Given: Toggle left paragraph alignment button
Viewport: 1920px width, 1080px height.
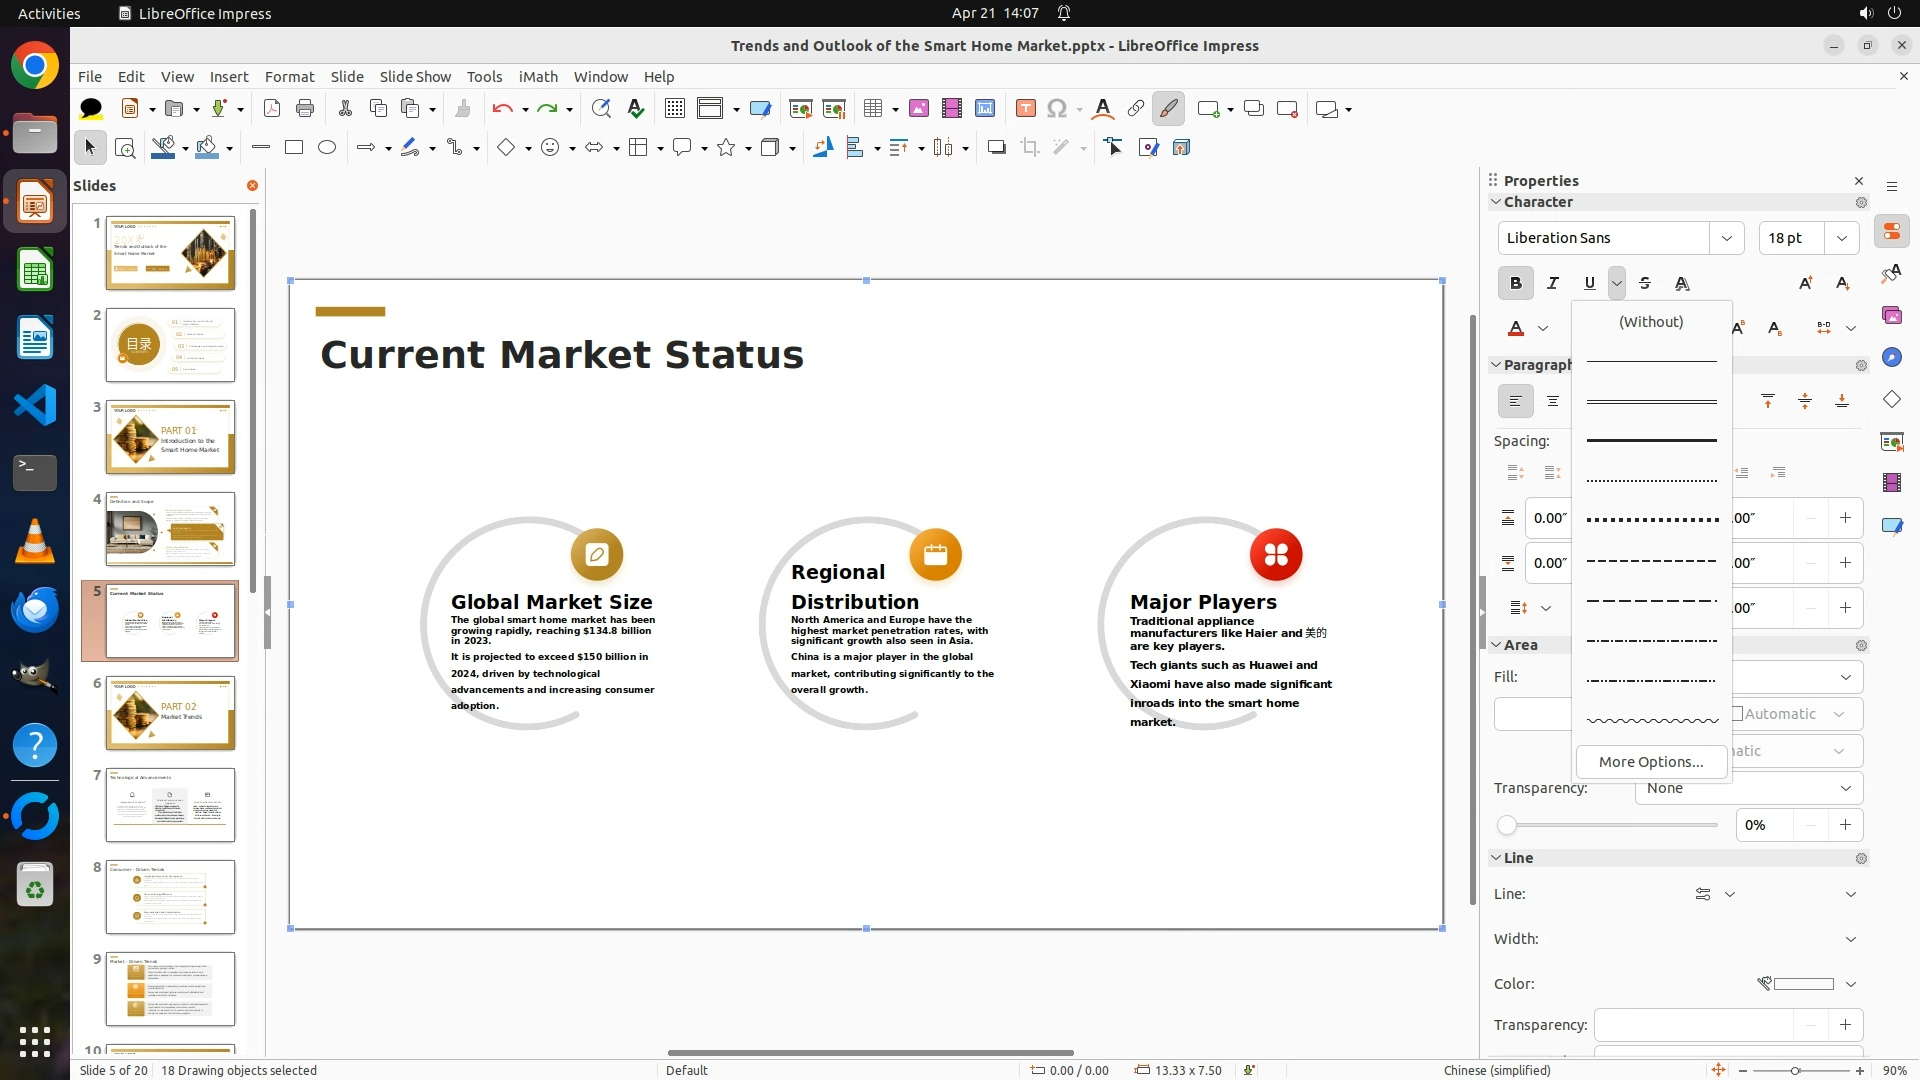Looking at the screenshot, I should click(1515, 401).
